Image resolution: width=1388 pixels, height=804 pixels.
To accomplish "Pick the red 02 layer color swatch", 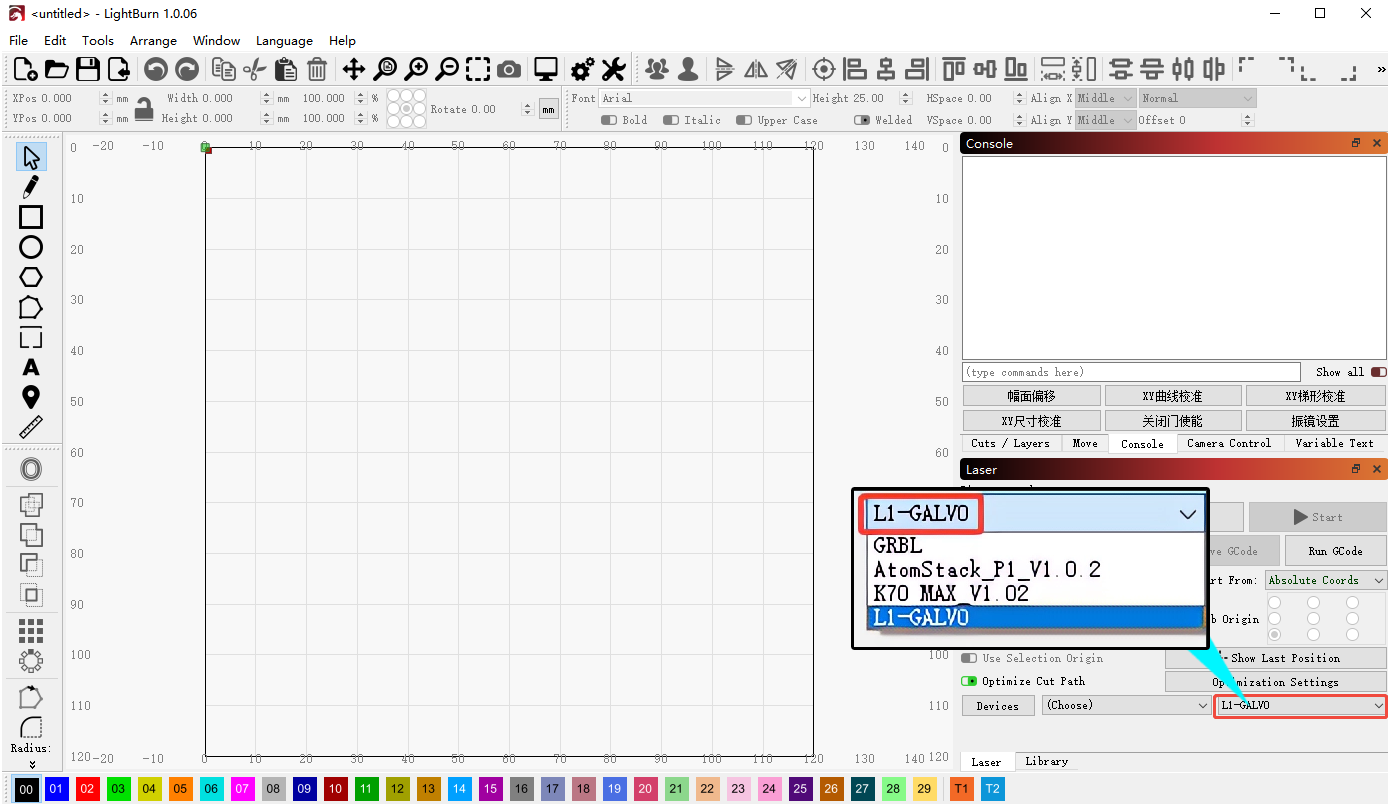I will coord(88,789).
